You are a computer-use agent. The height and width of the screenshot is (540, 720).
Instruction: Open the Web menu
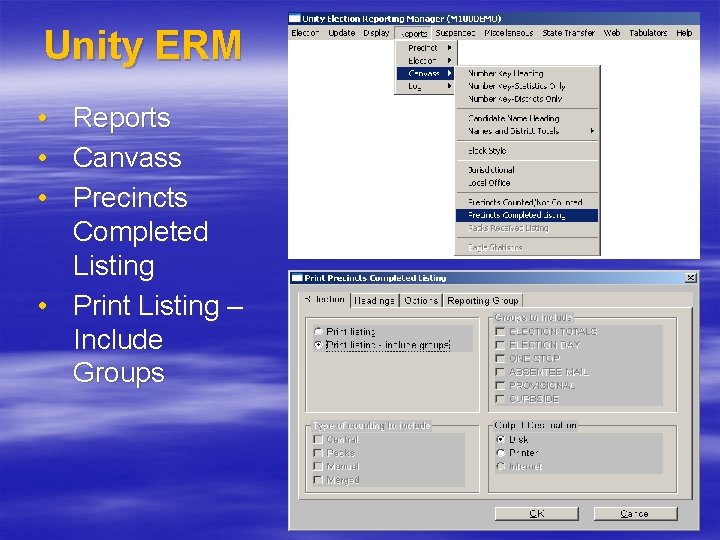coord(612,33)
